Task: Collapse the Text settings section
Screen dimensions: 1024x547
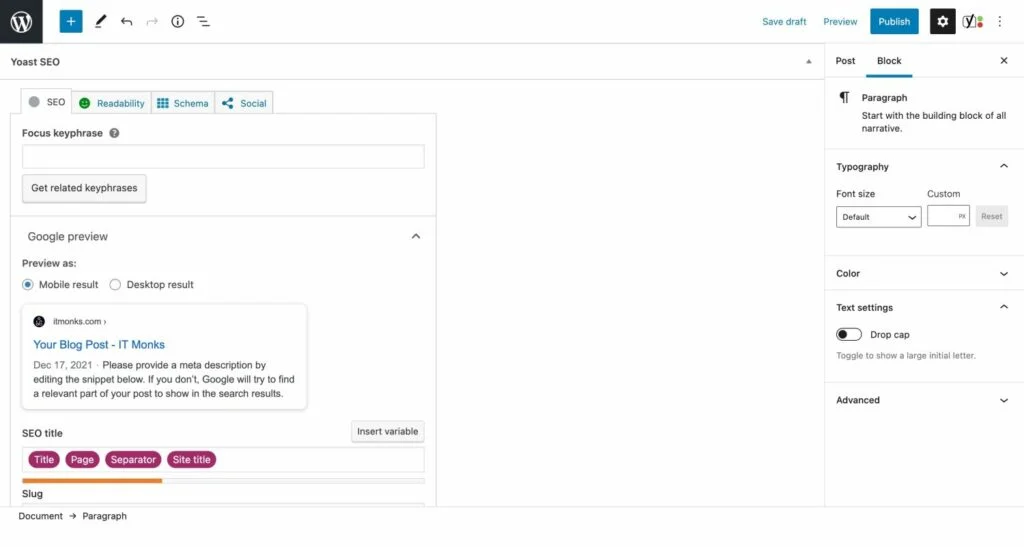Action: pyautogui.click(x=1004, y=307)
